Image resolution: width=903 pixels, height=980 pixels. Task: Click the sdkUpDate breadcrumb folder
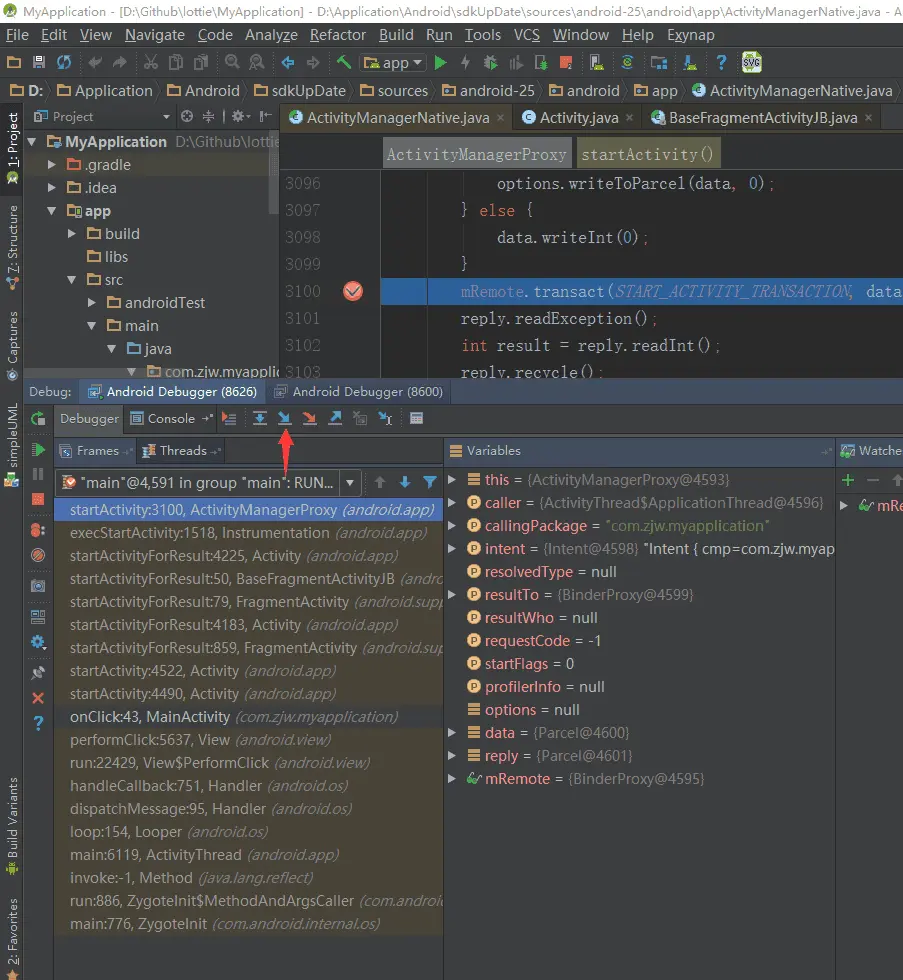pos(299,91)
